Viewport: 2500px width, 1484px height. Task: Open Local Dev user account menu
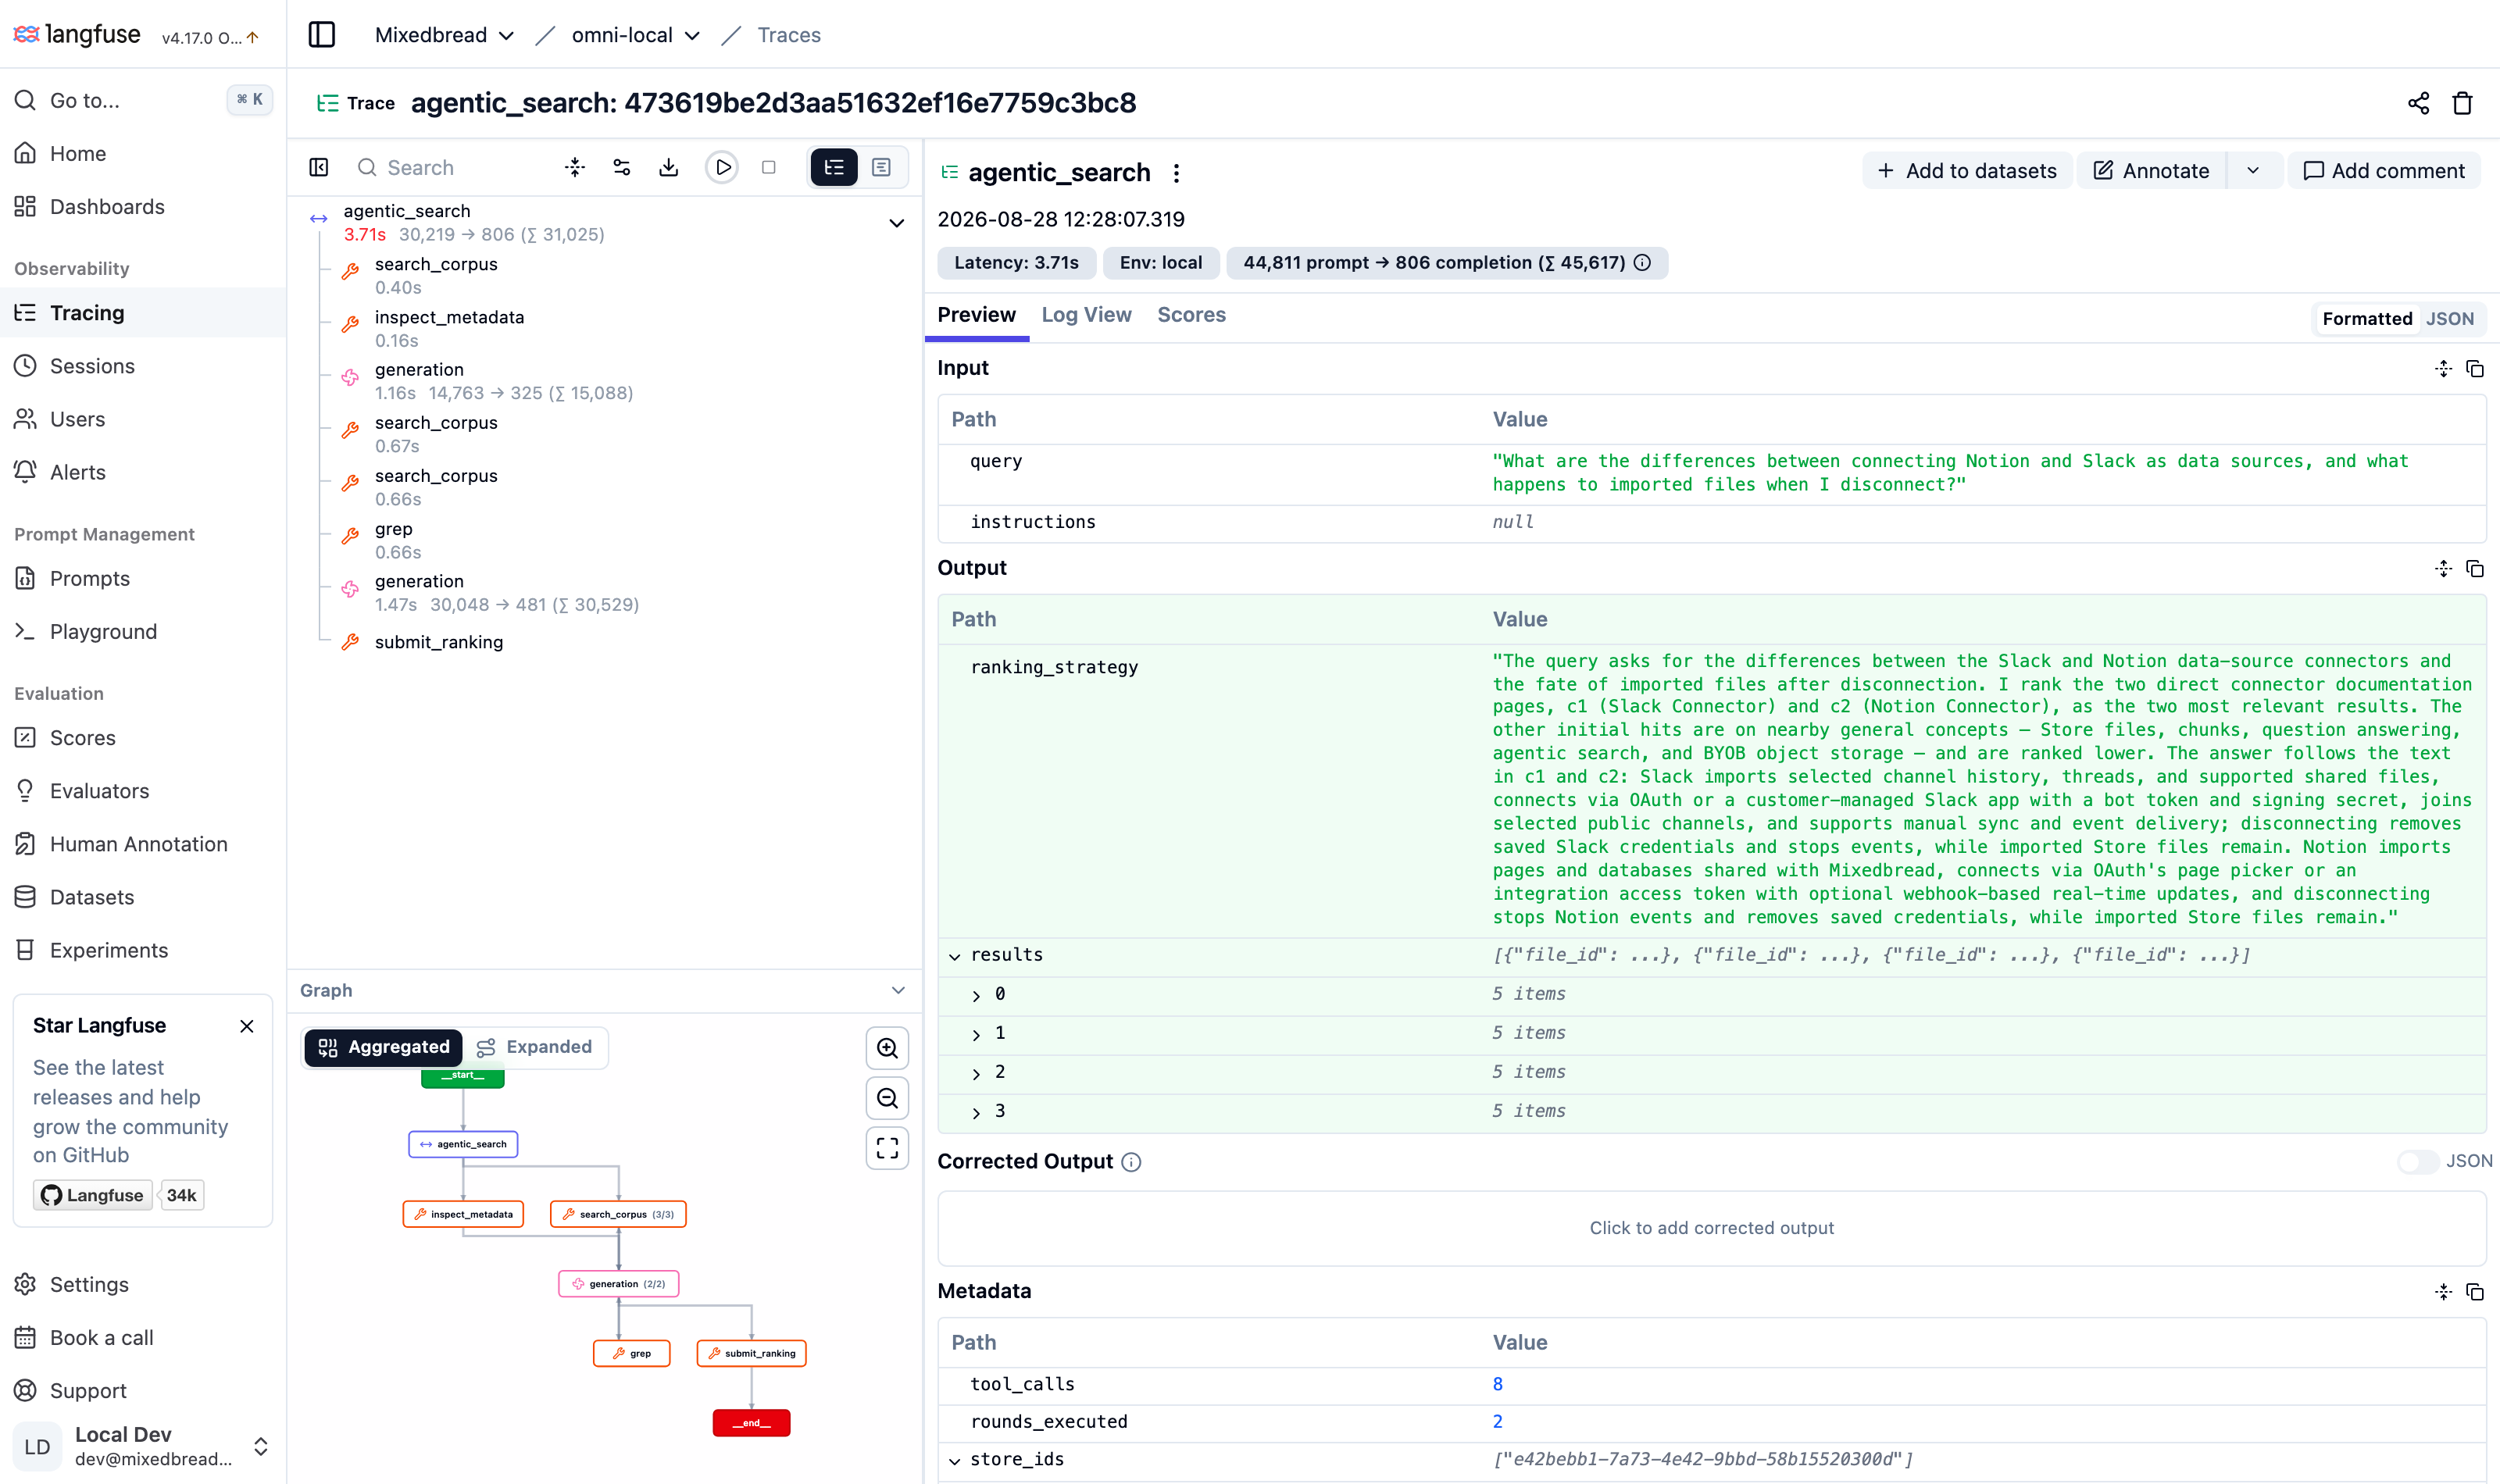click(143, 1446)
